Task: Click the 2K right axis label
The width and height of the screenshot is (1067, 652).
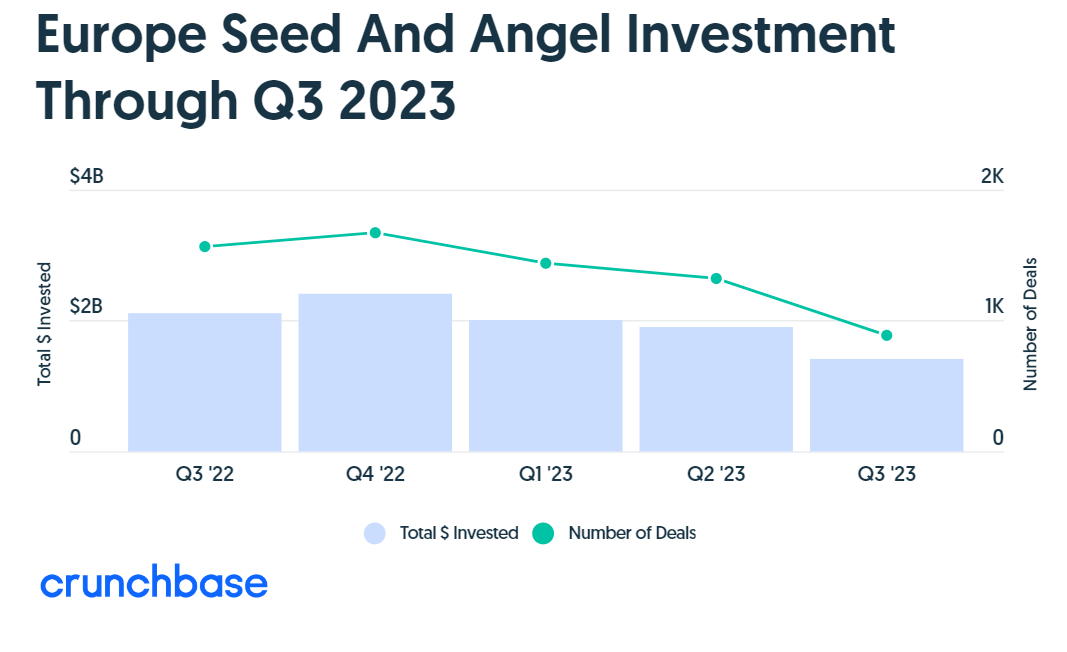Action: coord(992,177)
